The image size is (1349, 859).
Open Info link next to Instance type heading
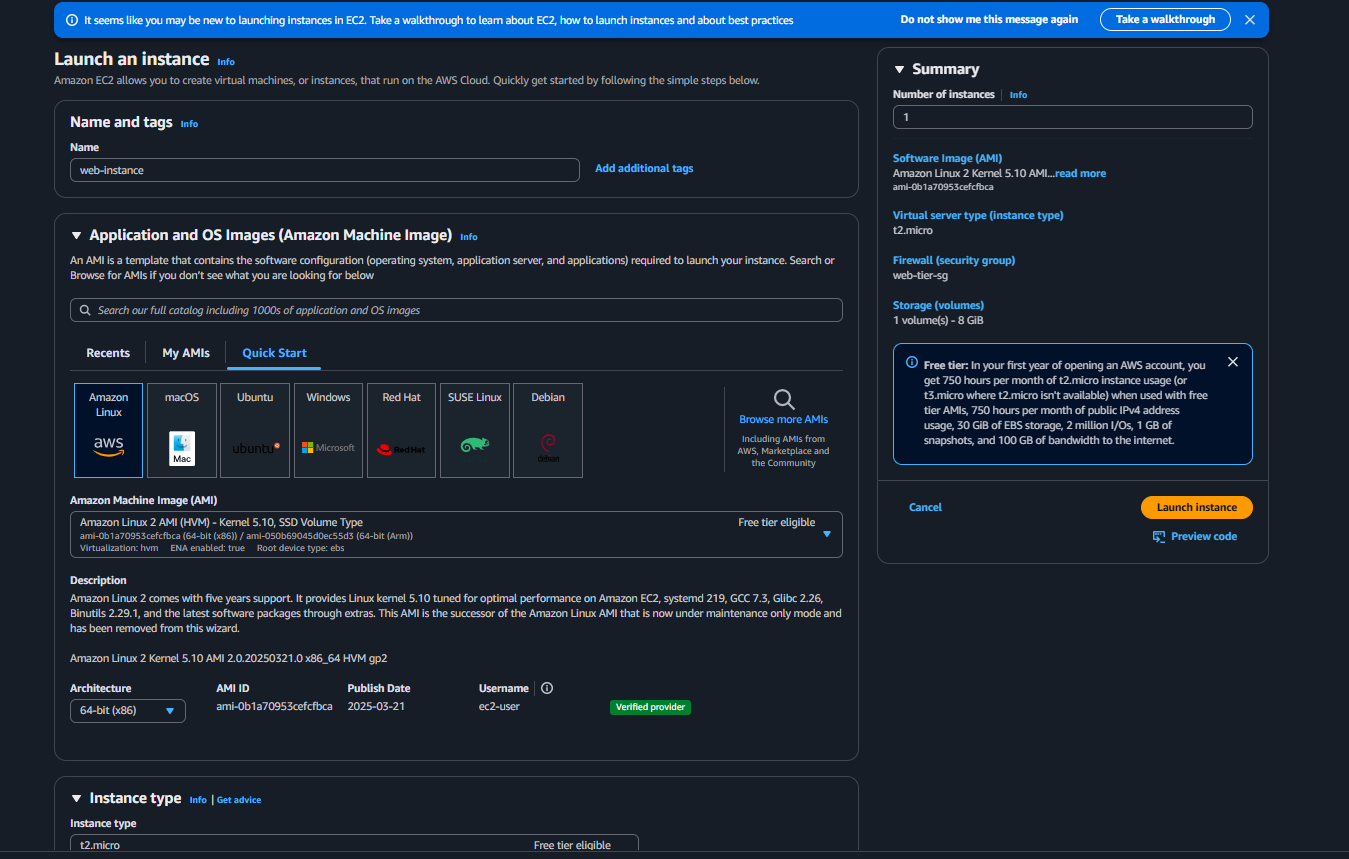(198, 800)
